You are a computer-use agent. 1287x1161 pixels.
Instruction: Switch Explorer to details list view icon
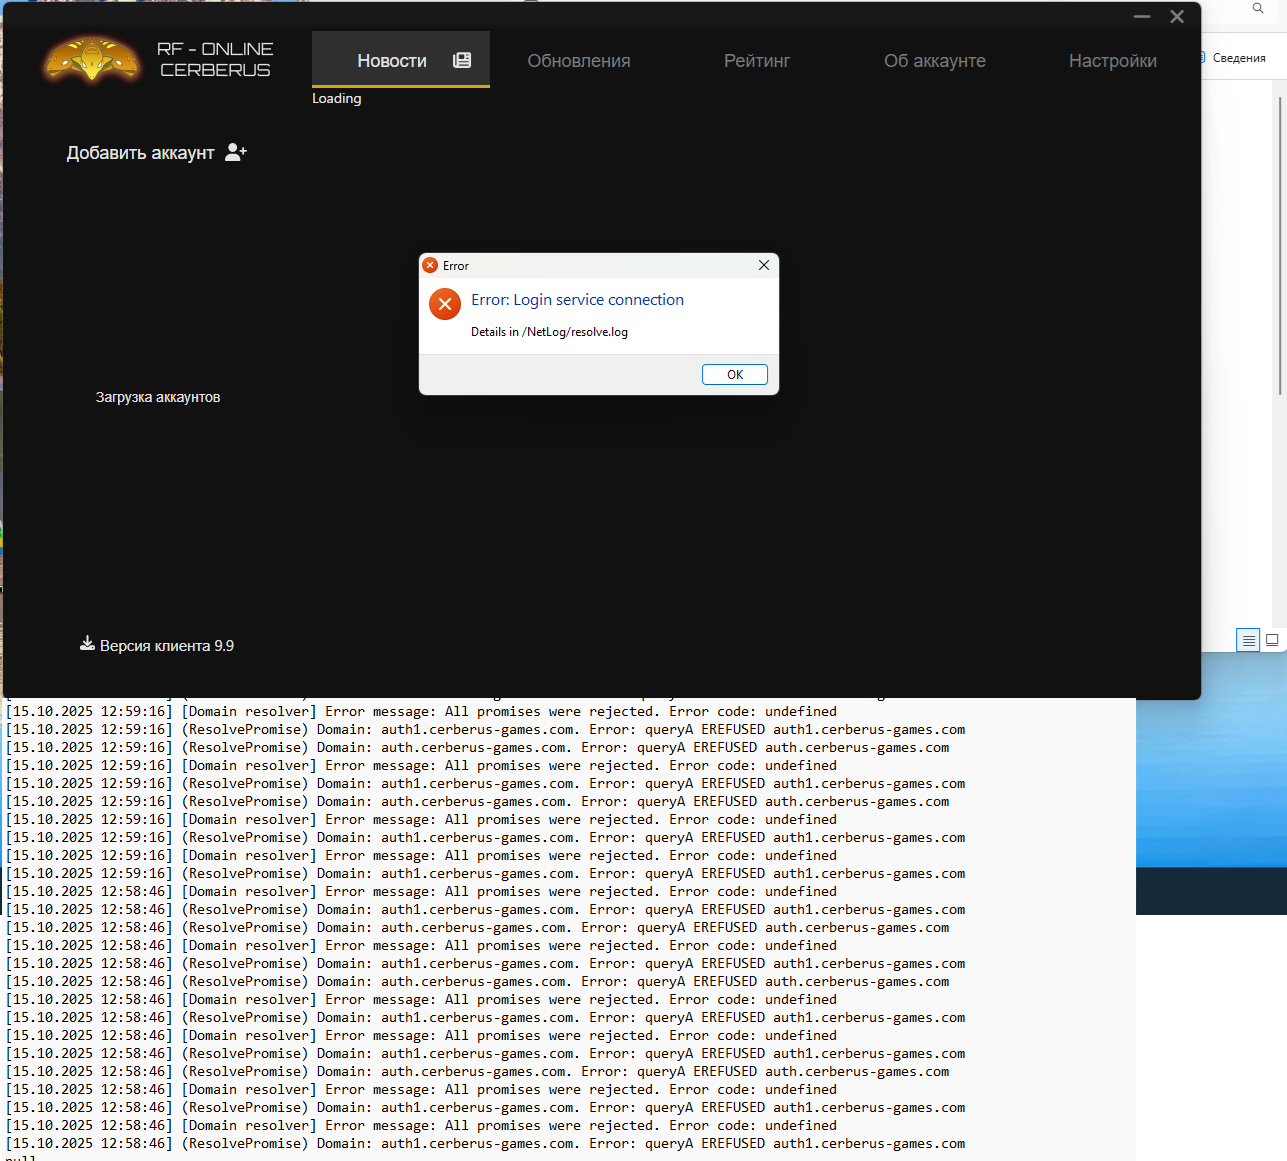pos(1248,640)
